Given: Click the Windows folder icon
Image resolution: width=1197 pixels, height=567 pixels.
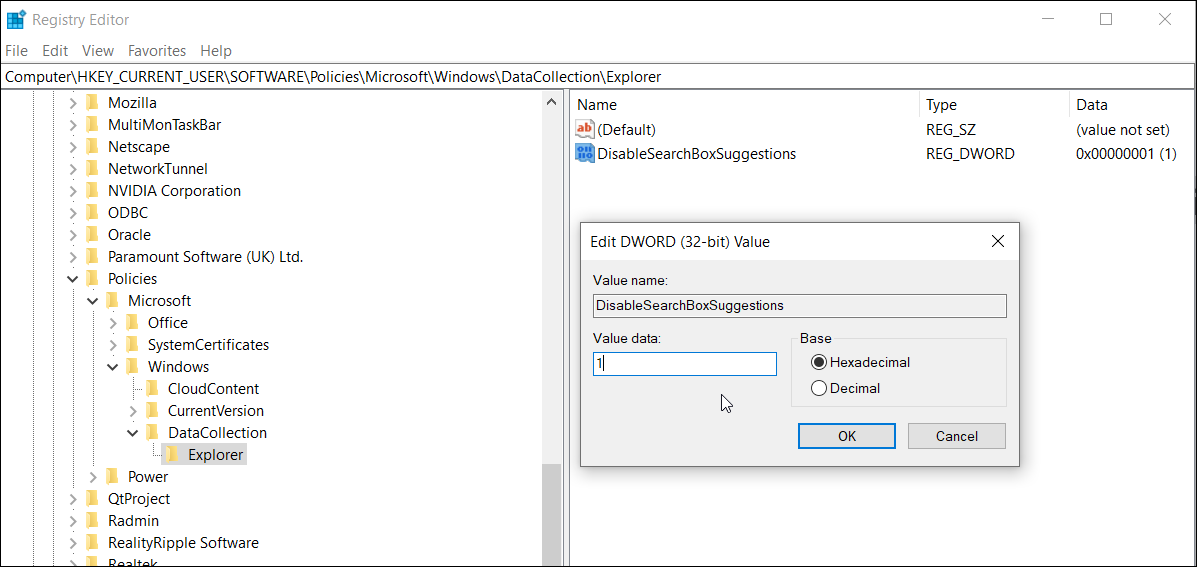Looking at the screenshot, I should coord(133,367).
